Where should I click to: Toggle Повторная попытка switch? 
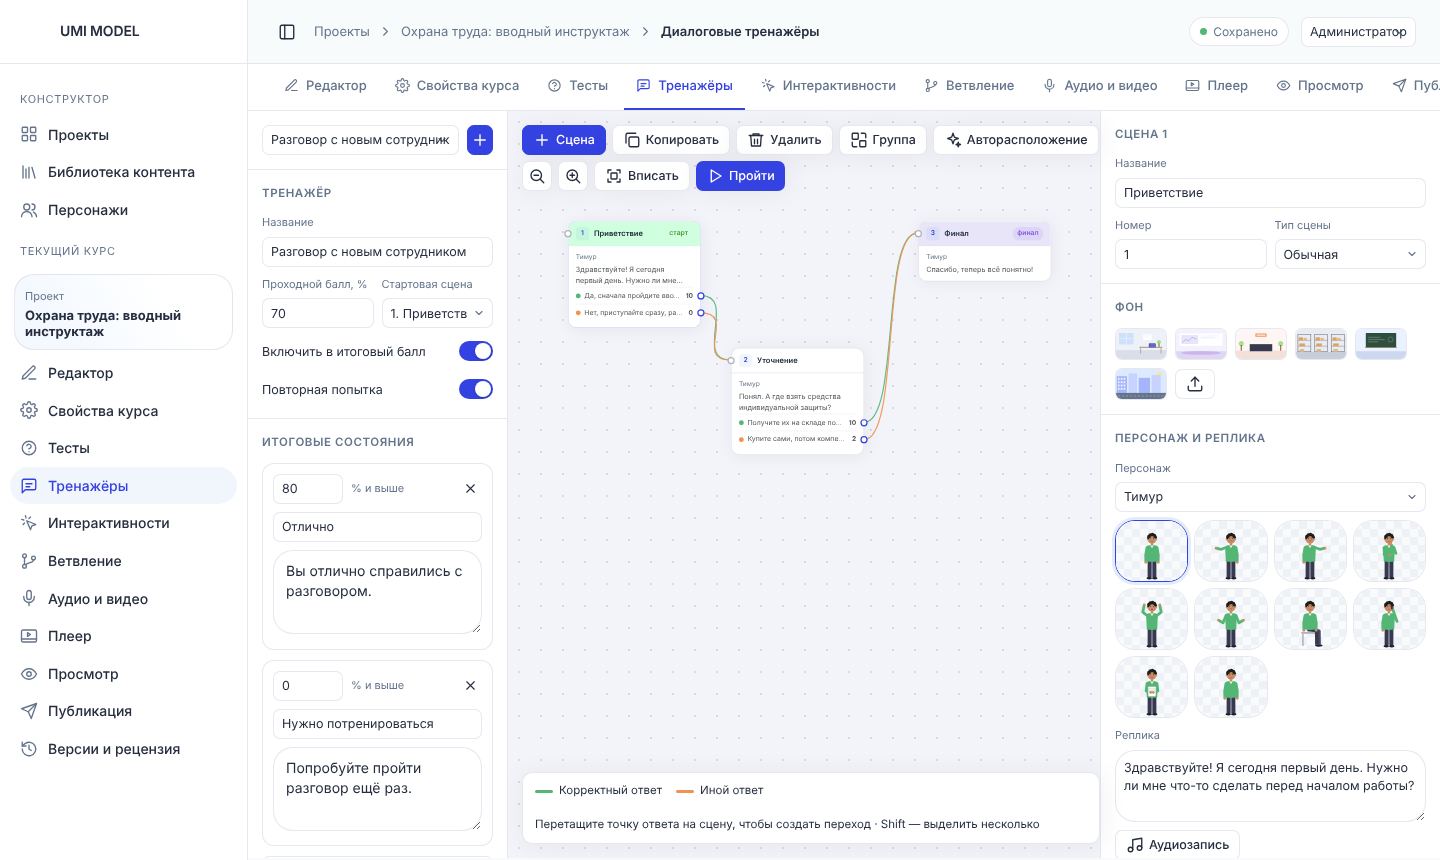[x=476, y=390]
